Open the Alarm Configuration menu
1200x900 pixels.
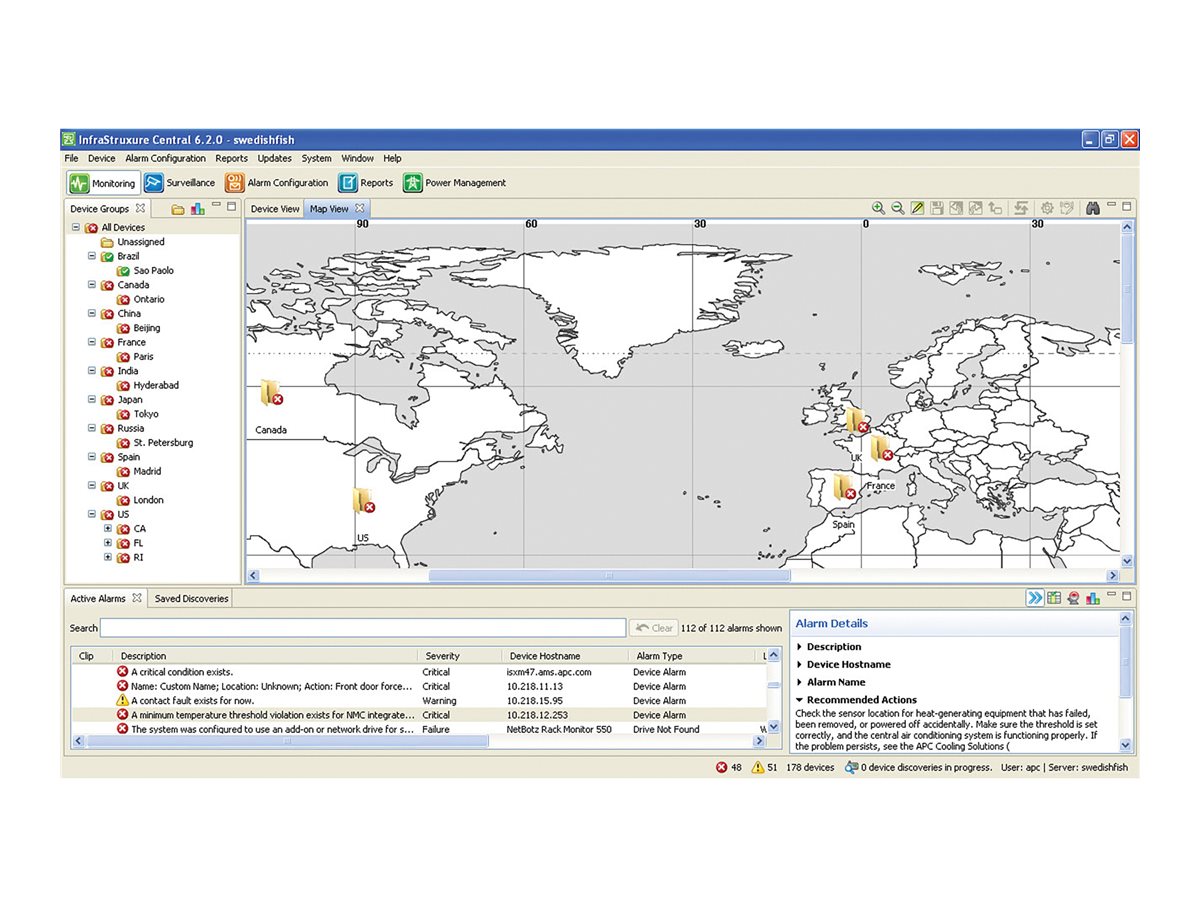[x=165, y=158]
